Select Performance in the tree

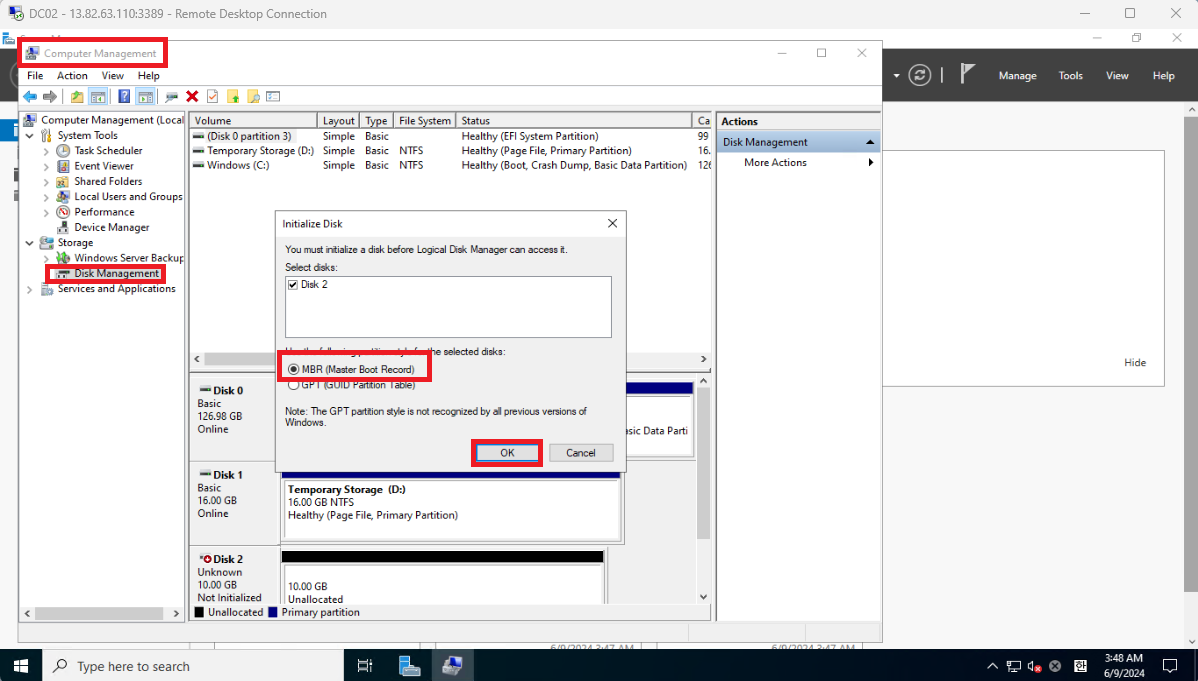coord(104,212)
